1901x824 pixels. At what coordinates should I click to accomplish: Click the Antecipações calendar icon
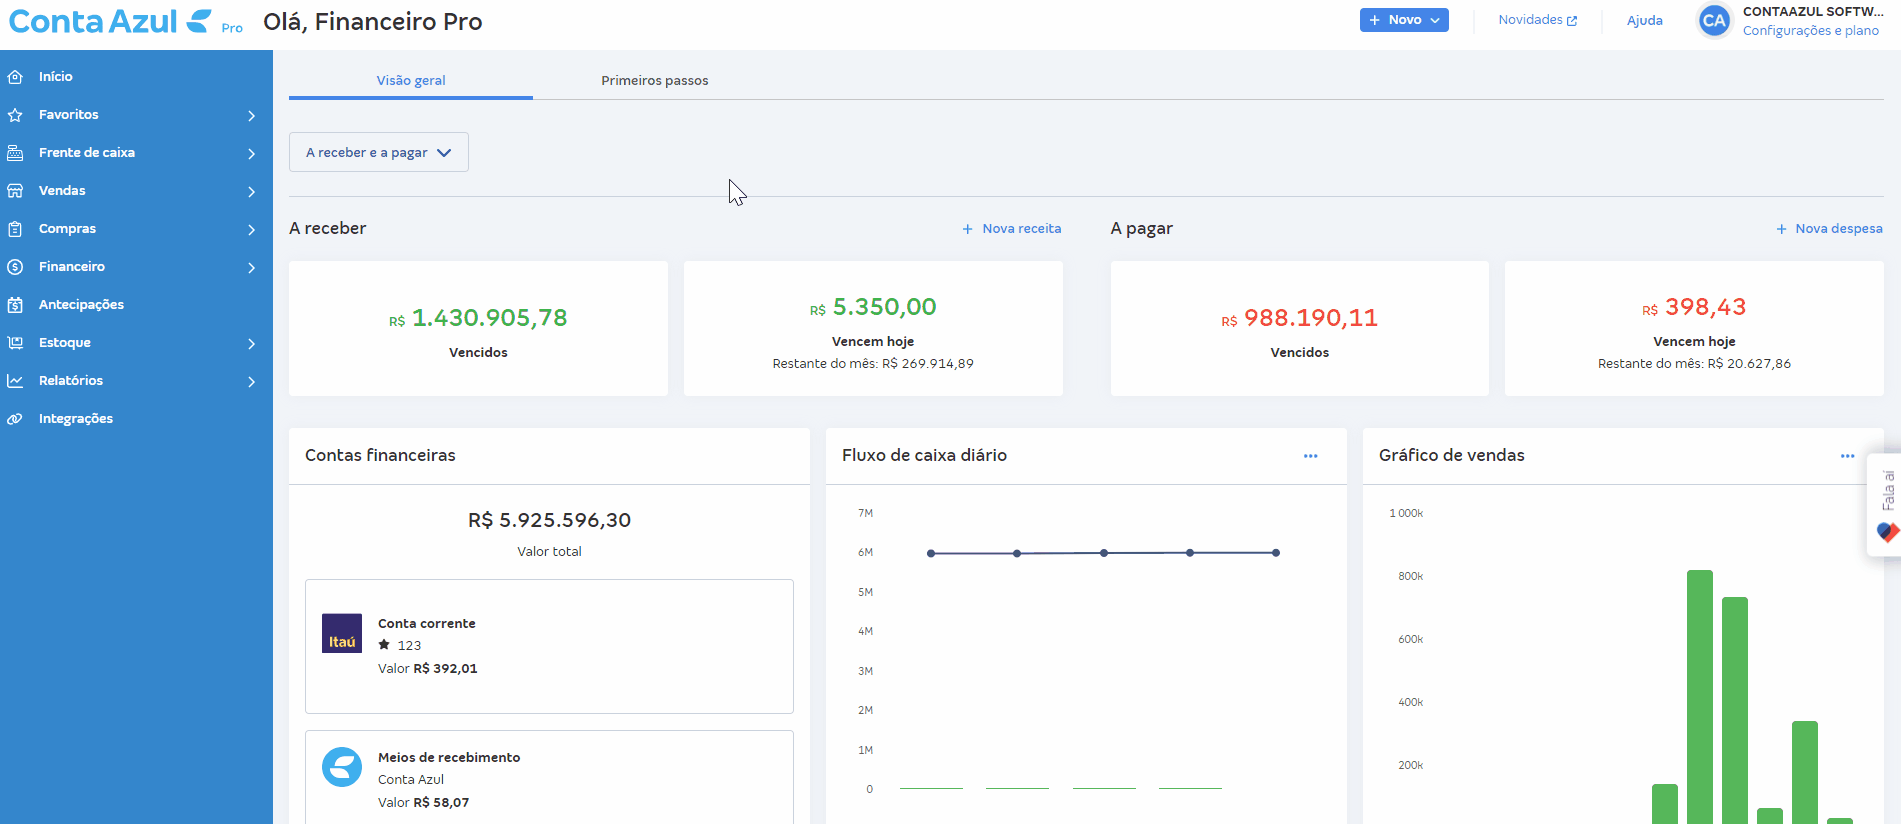tap(15, 305)
